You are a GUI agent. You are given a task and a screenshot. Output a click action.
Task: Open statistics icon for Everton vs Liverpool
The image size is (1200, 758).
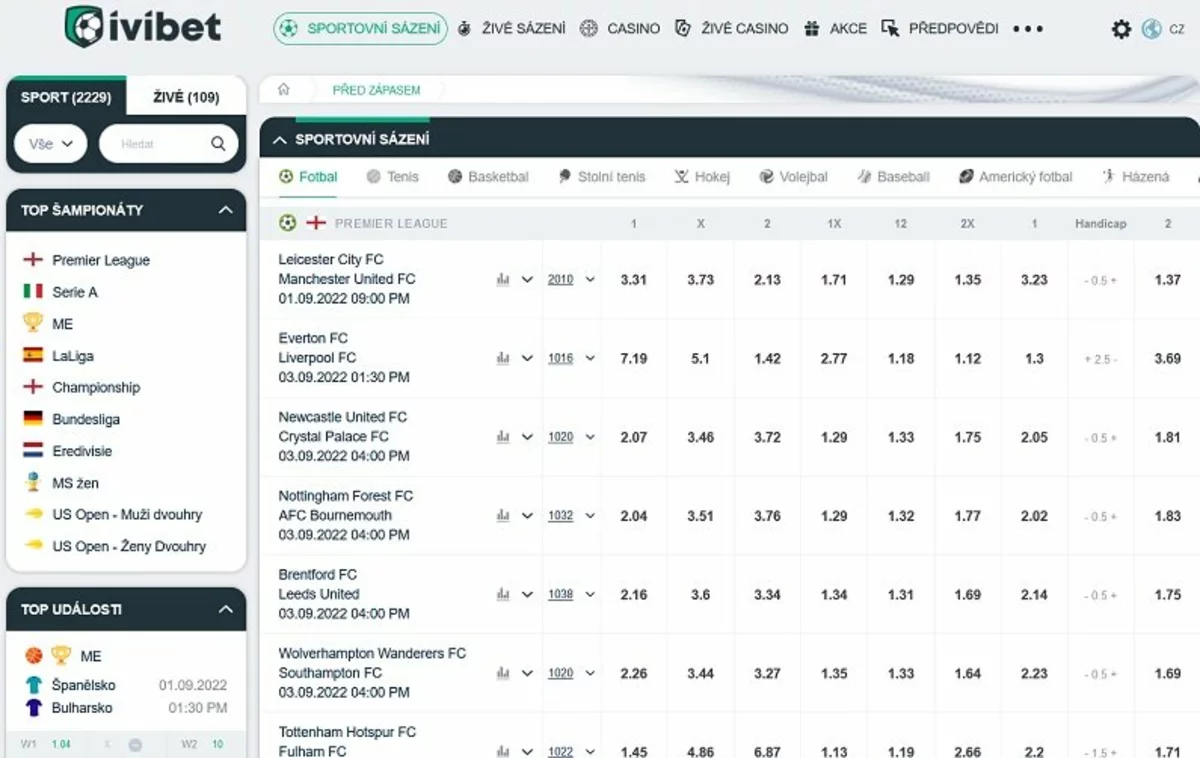click(503, 358)
